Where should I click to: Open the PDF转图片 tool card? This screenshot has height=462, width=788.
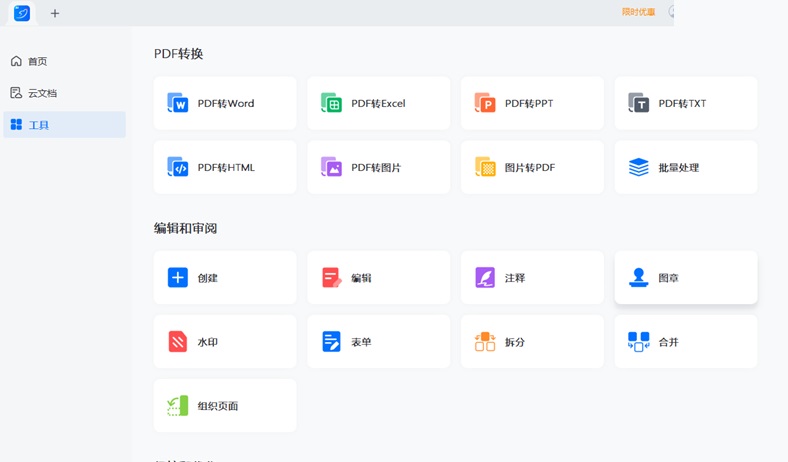point(379,167)
